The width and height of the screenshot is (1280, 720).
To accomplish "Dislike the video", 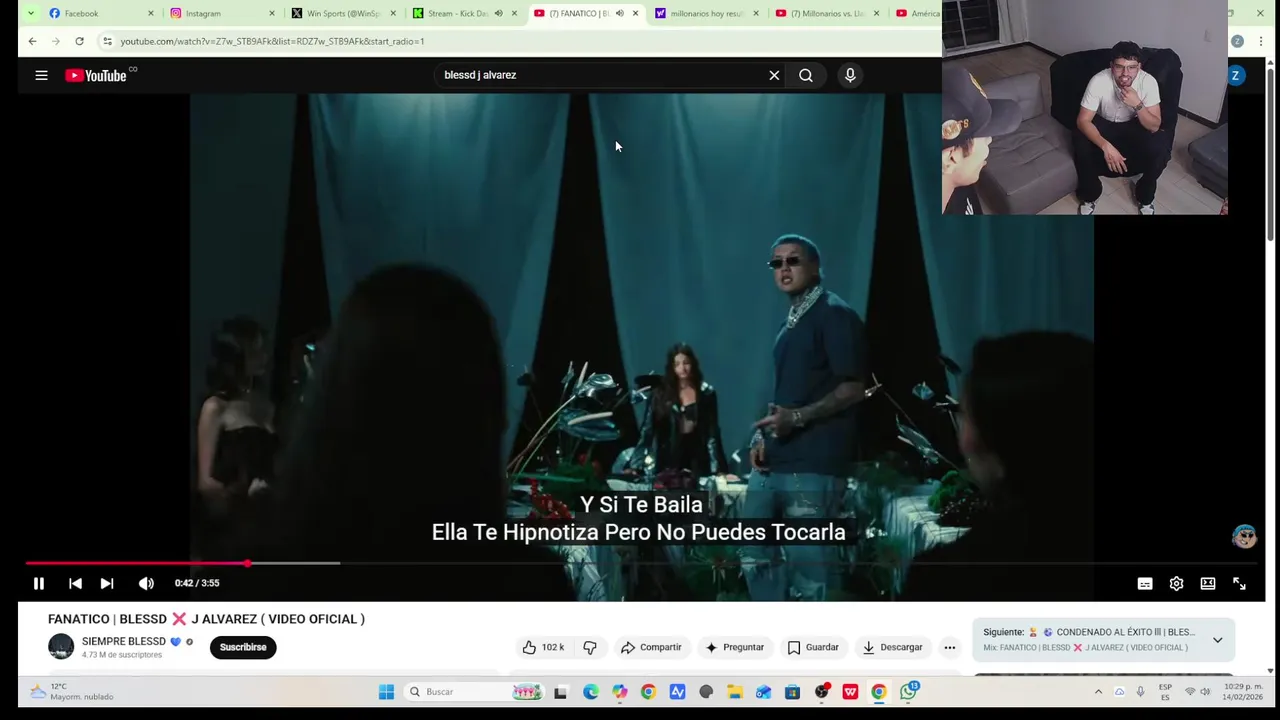I will tap(590, 647).
